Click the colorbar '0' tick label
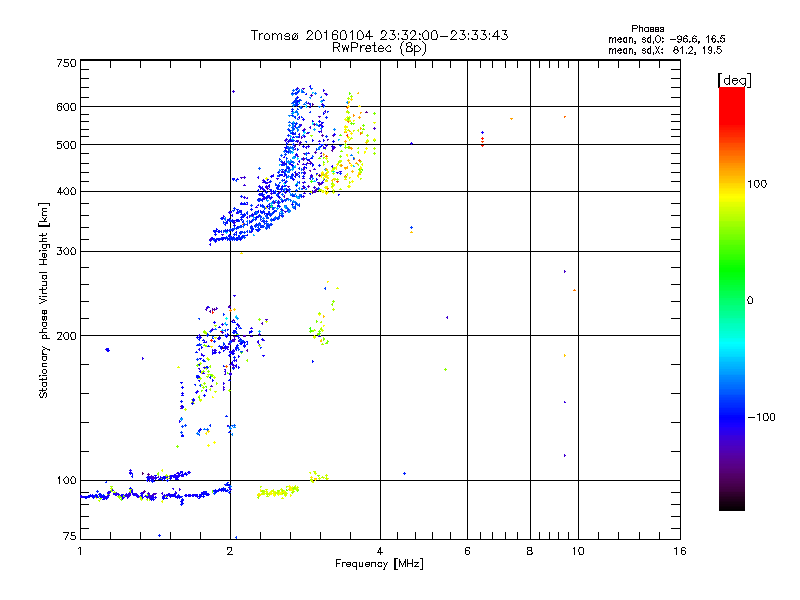 pyautogui.click(x=750, y=300)
